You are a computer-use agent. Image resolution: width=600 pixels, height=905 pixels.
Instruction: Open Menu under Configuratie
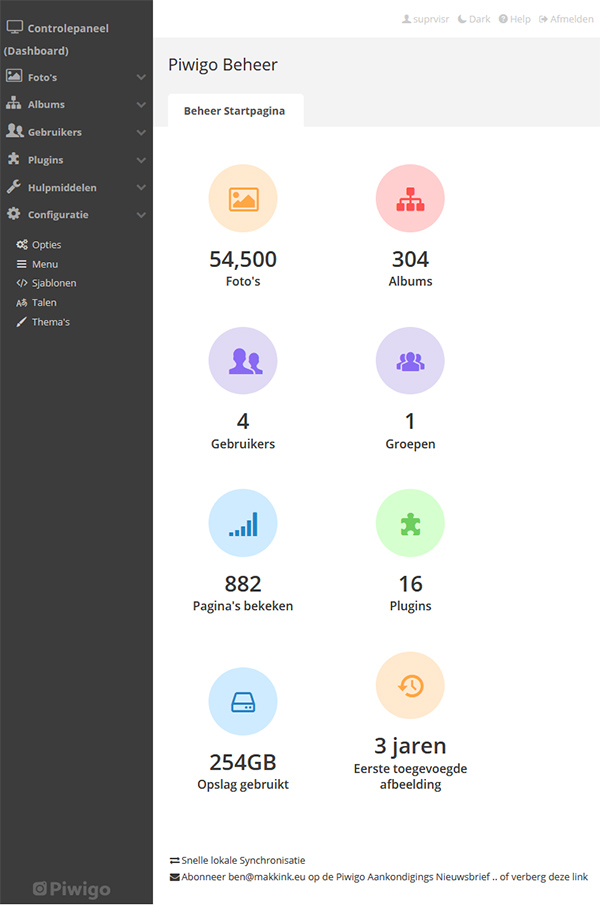tap(45, 264)
